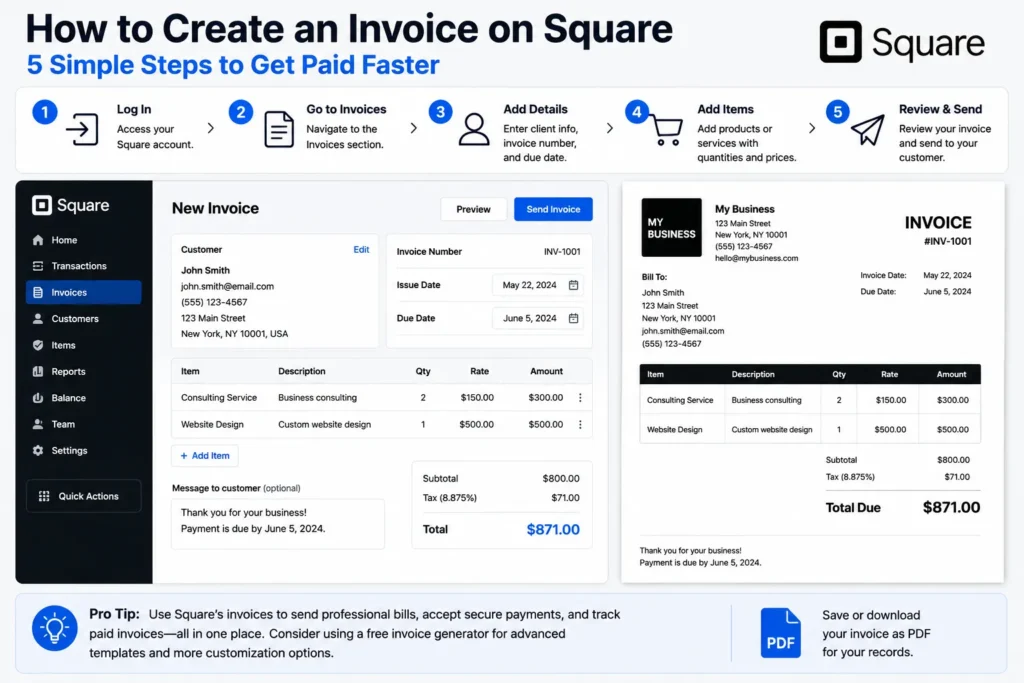Open the Settings menu item
The width and height of the screenshot is (1024, 683).
click(84, 451)
